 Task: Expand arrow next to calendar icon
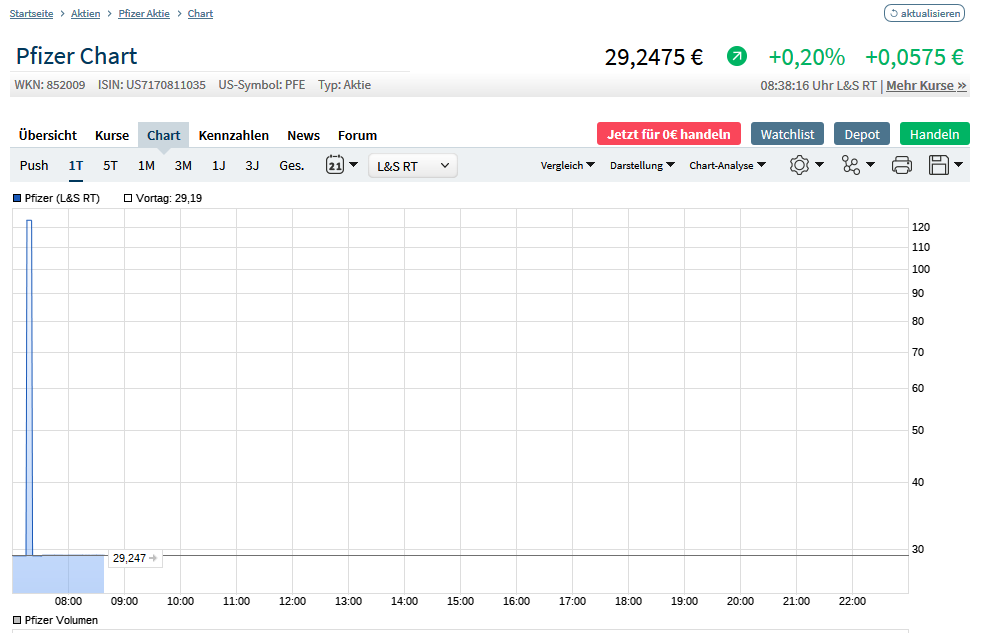pyautogui.click(x=354, y=165)
